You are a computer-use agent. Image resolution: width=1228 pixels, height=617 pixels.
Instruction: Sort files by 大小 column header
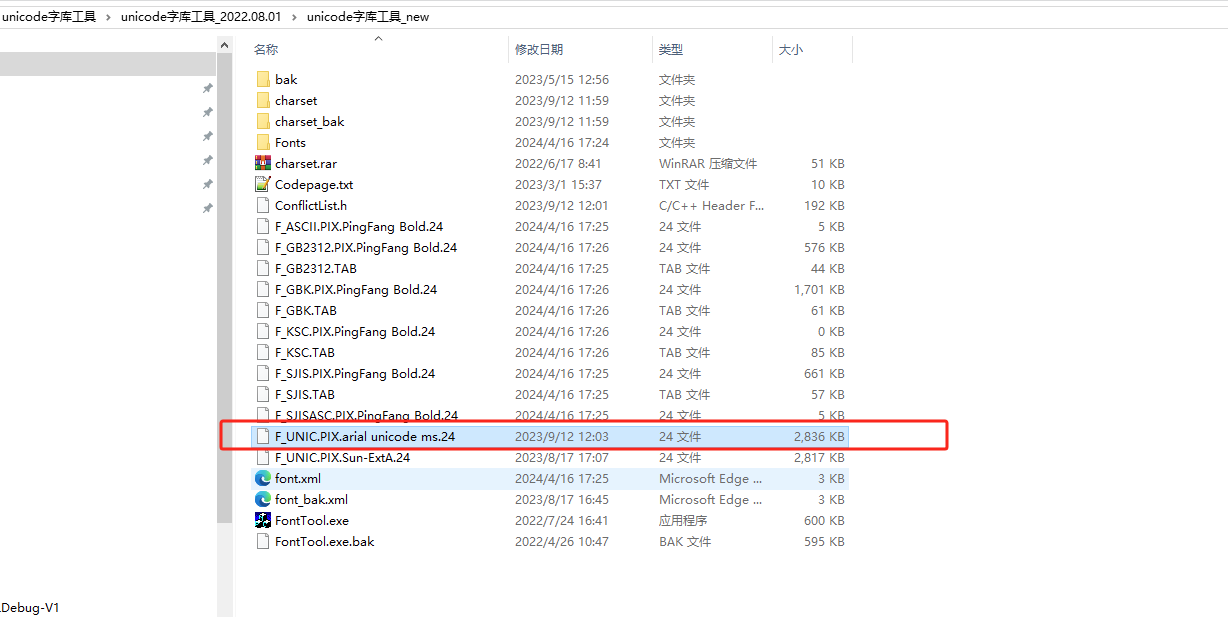click(790, 49)
